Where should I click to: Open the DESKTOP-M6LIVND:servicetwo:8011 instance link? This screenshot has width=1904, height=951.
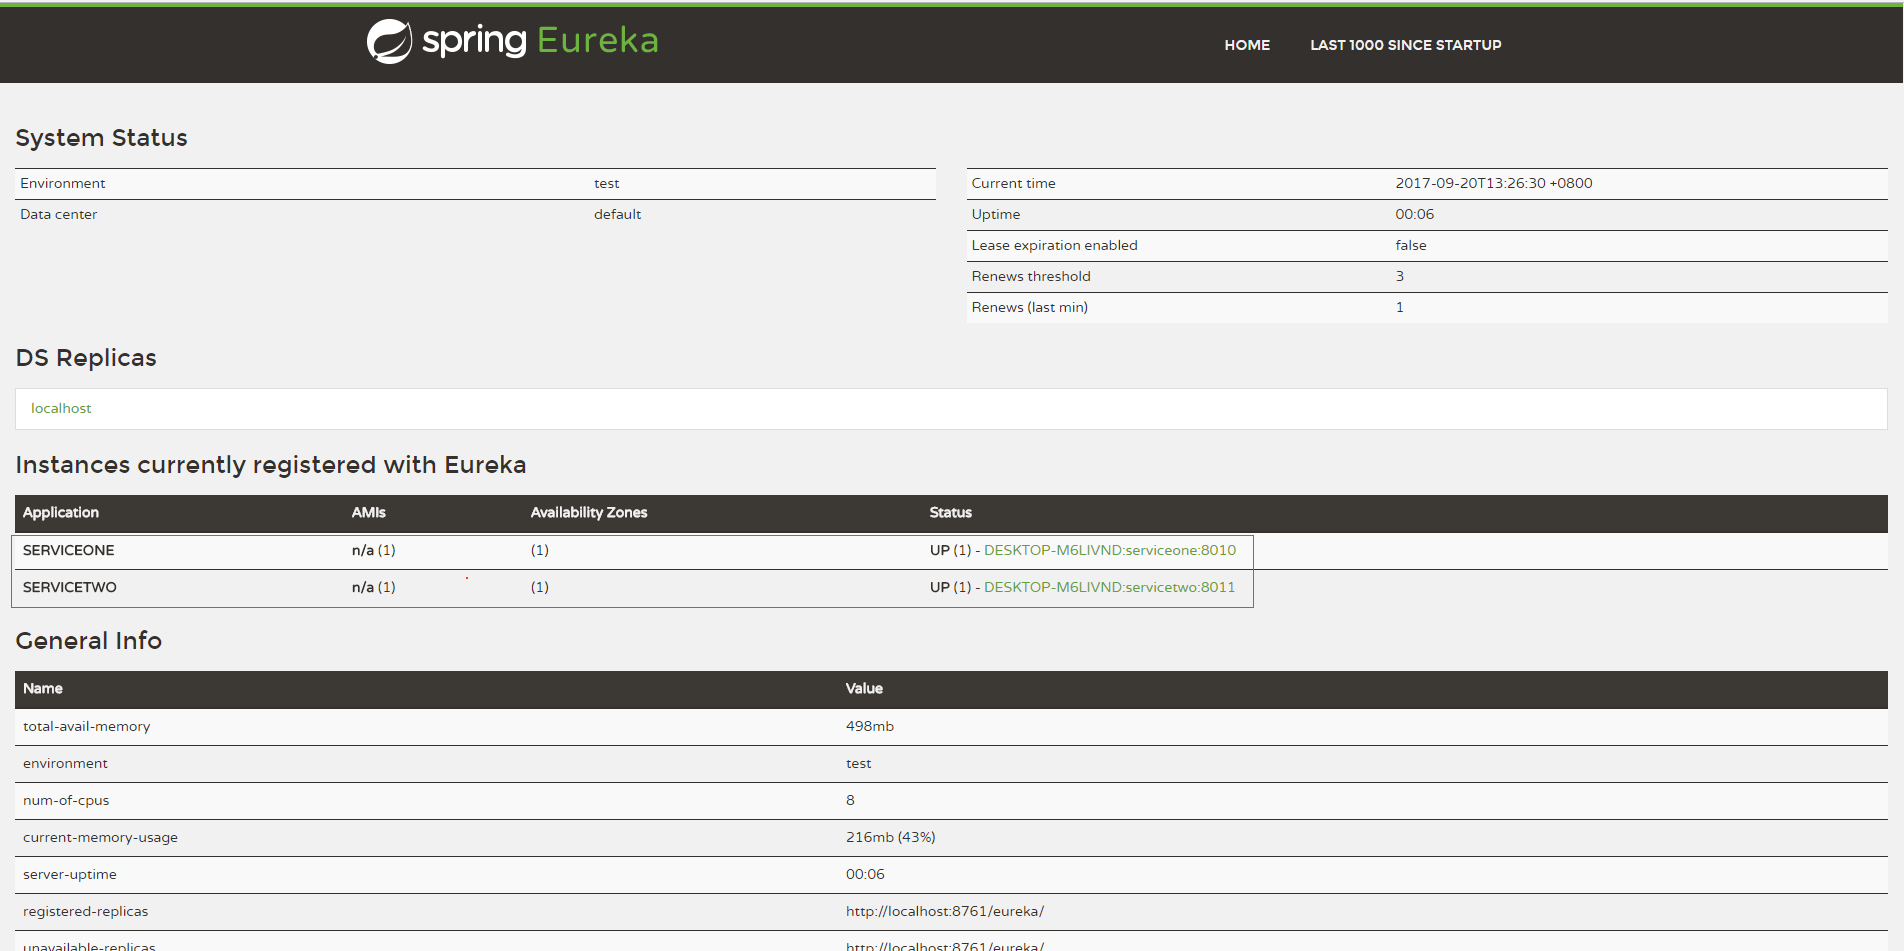tap(1109, 587)
